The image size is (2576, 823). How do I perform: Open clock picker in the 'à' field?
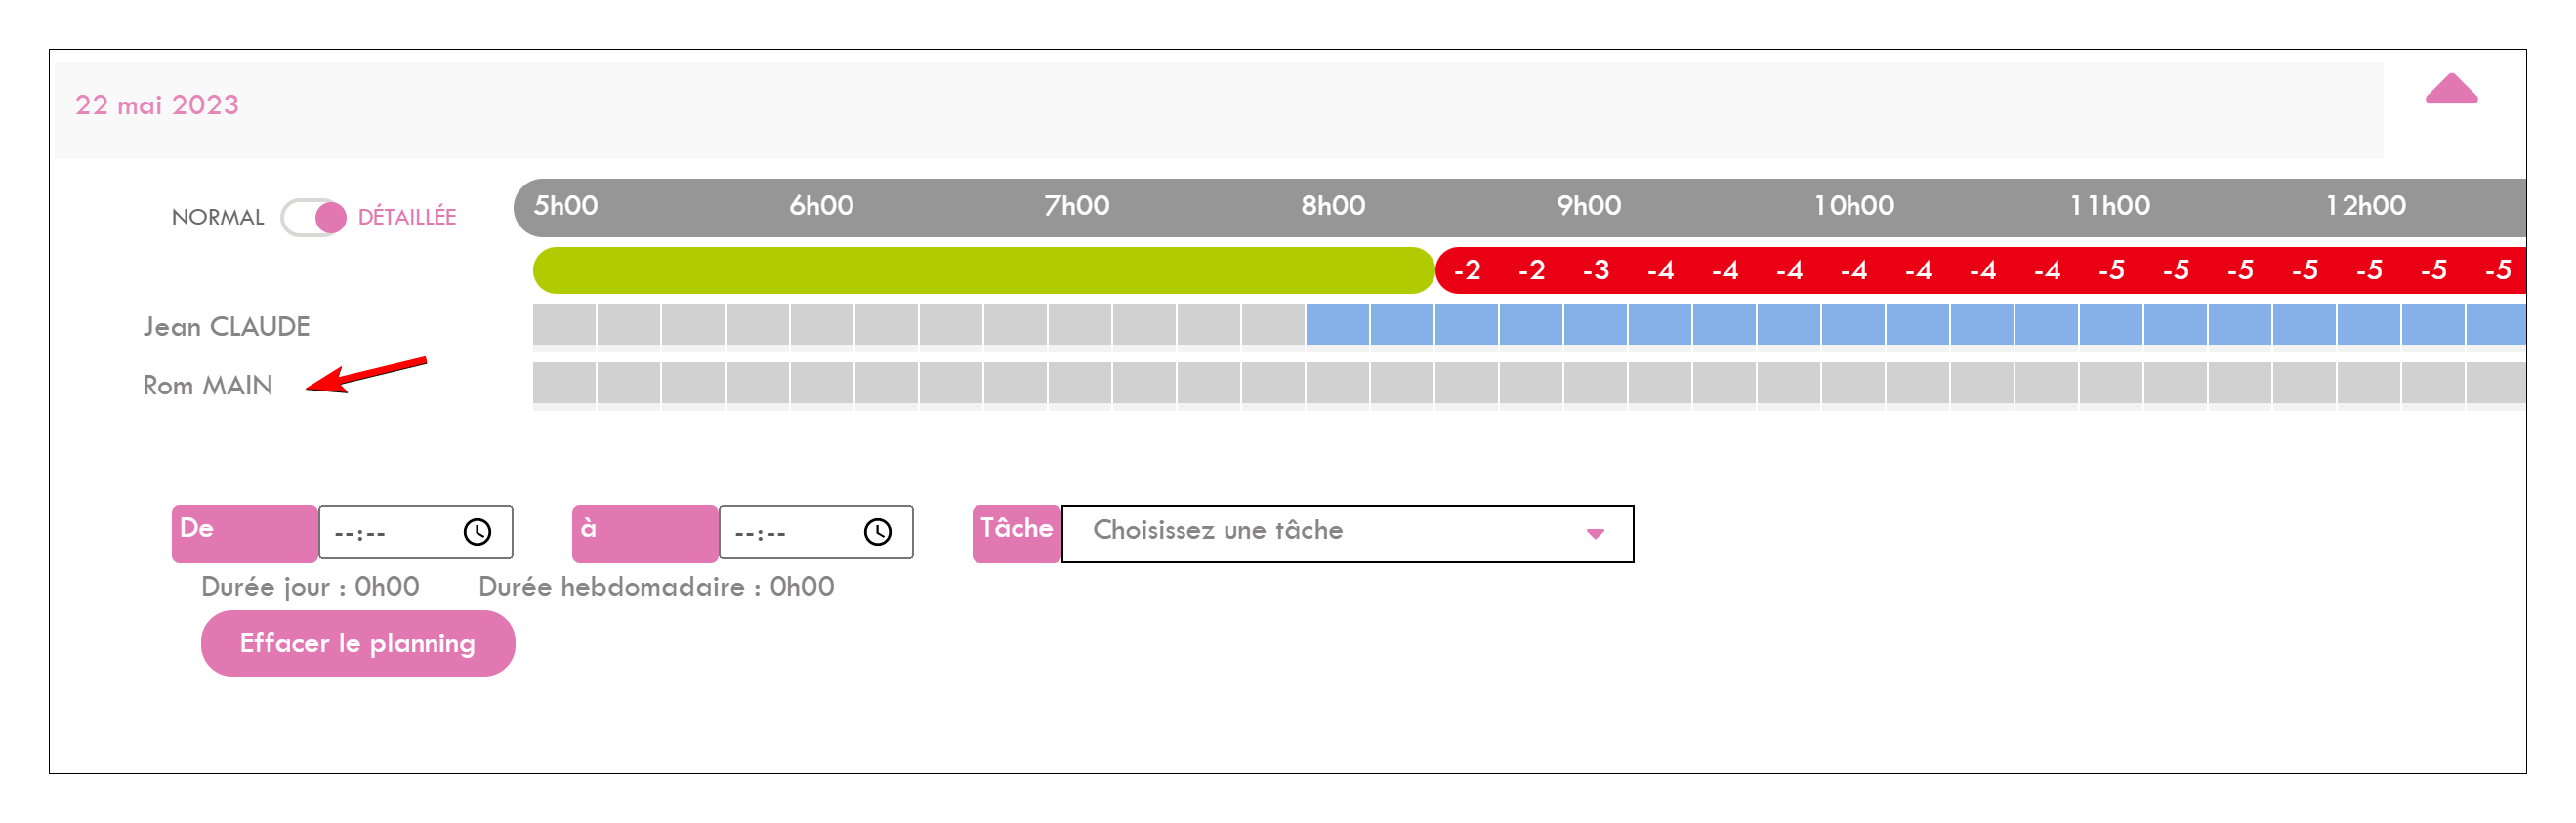click(x=877, y=532)
